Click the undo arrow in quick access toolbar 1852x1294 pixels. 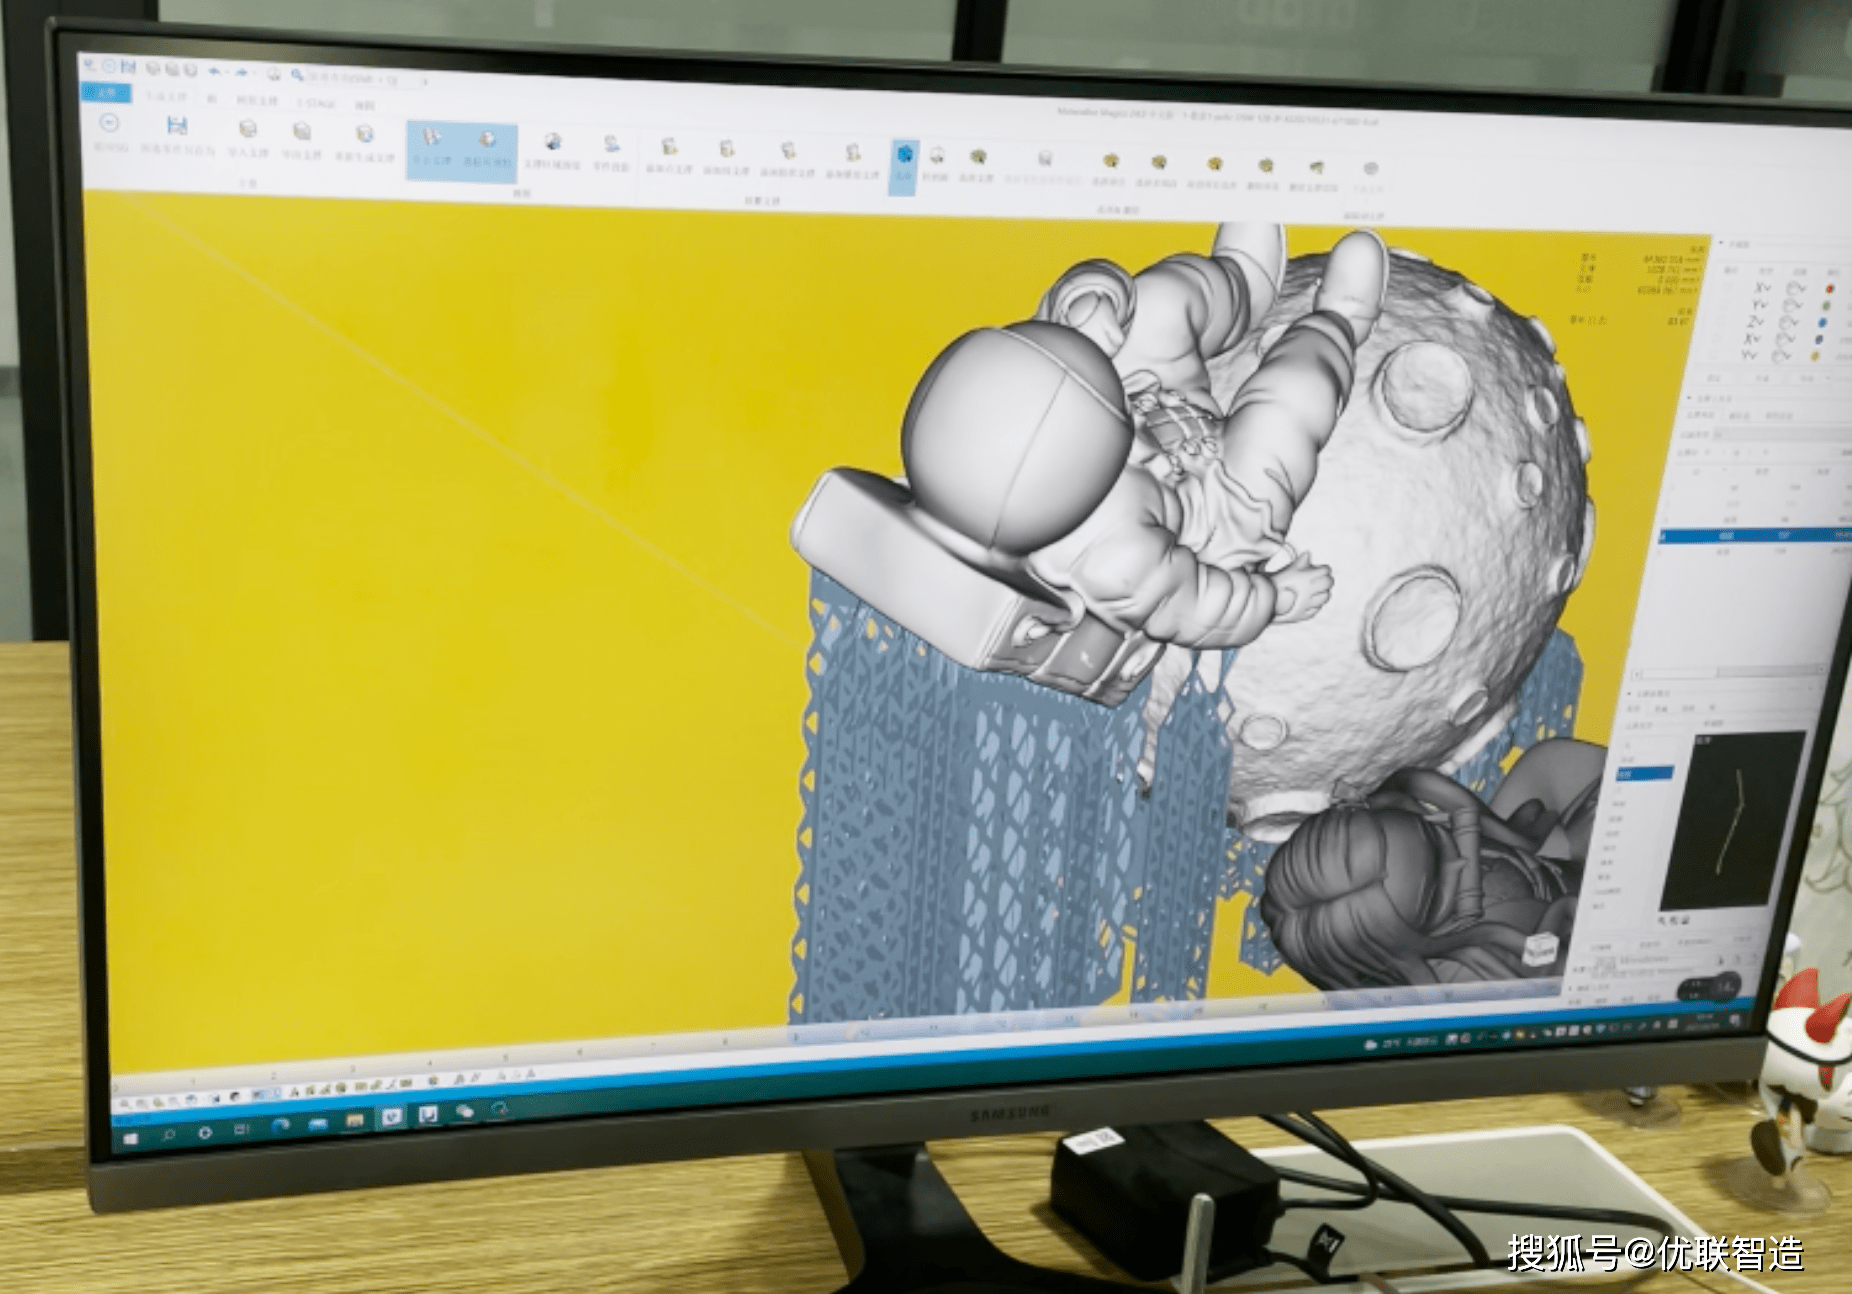click(215, 71)
